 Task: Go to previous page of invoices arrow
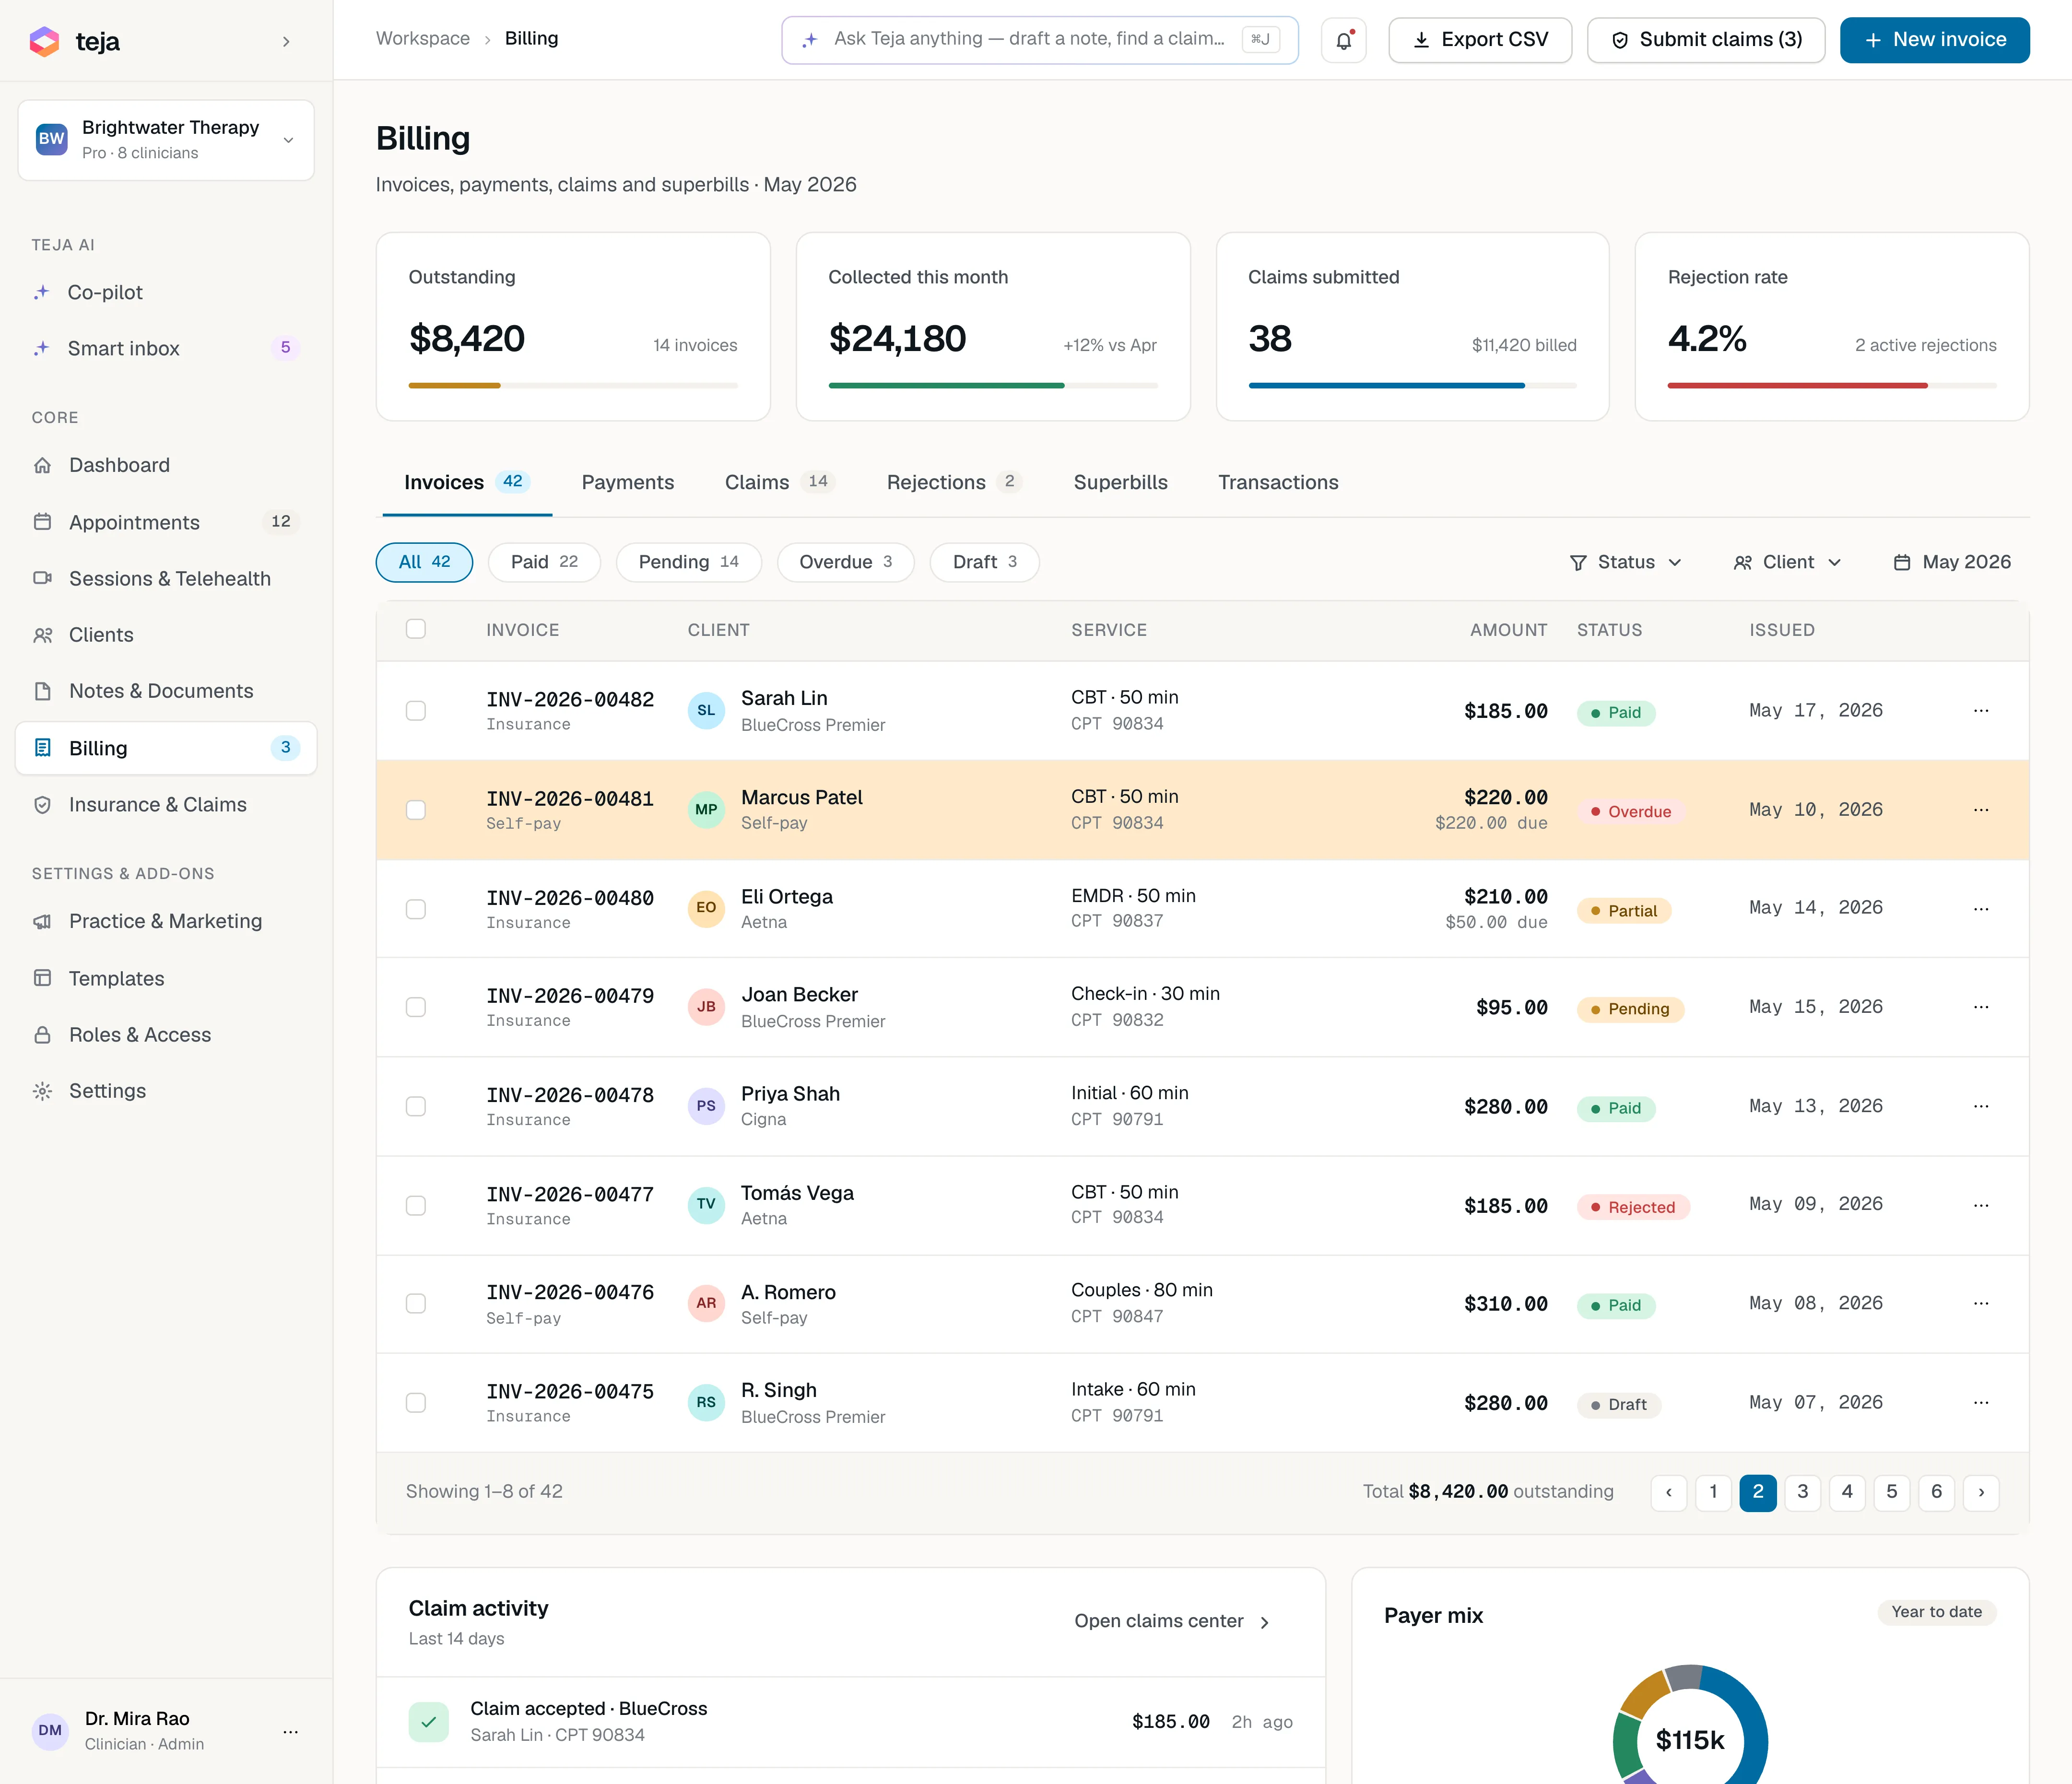(1668, 1492)
